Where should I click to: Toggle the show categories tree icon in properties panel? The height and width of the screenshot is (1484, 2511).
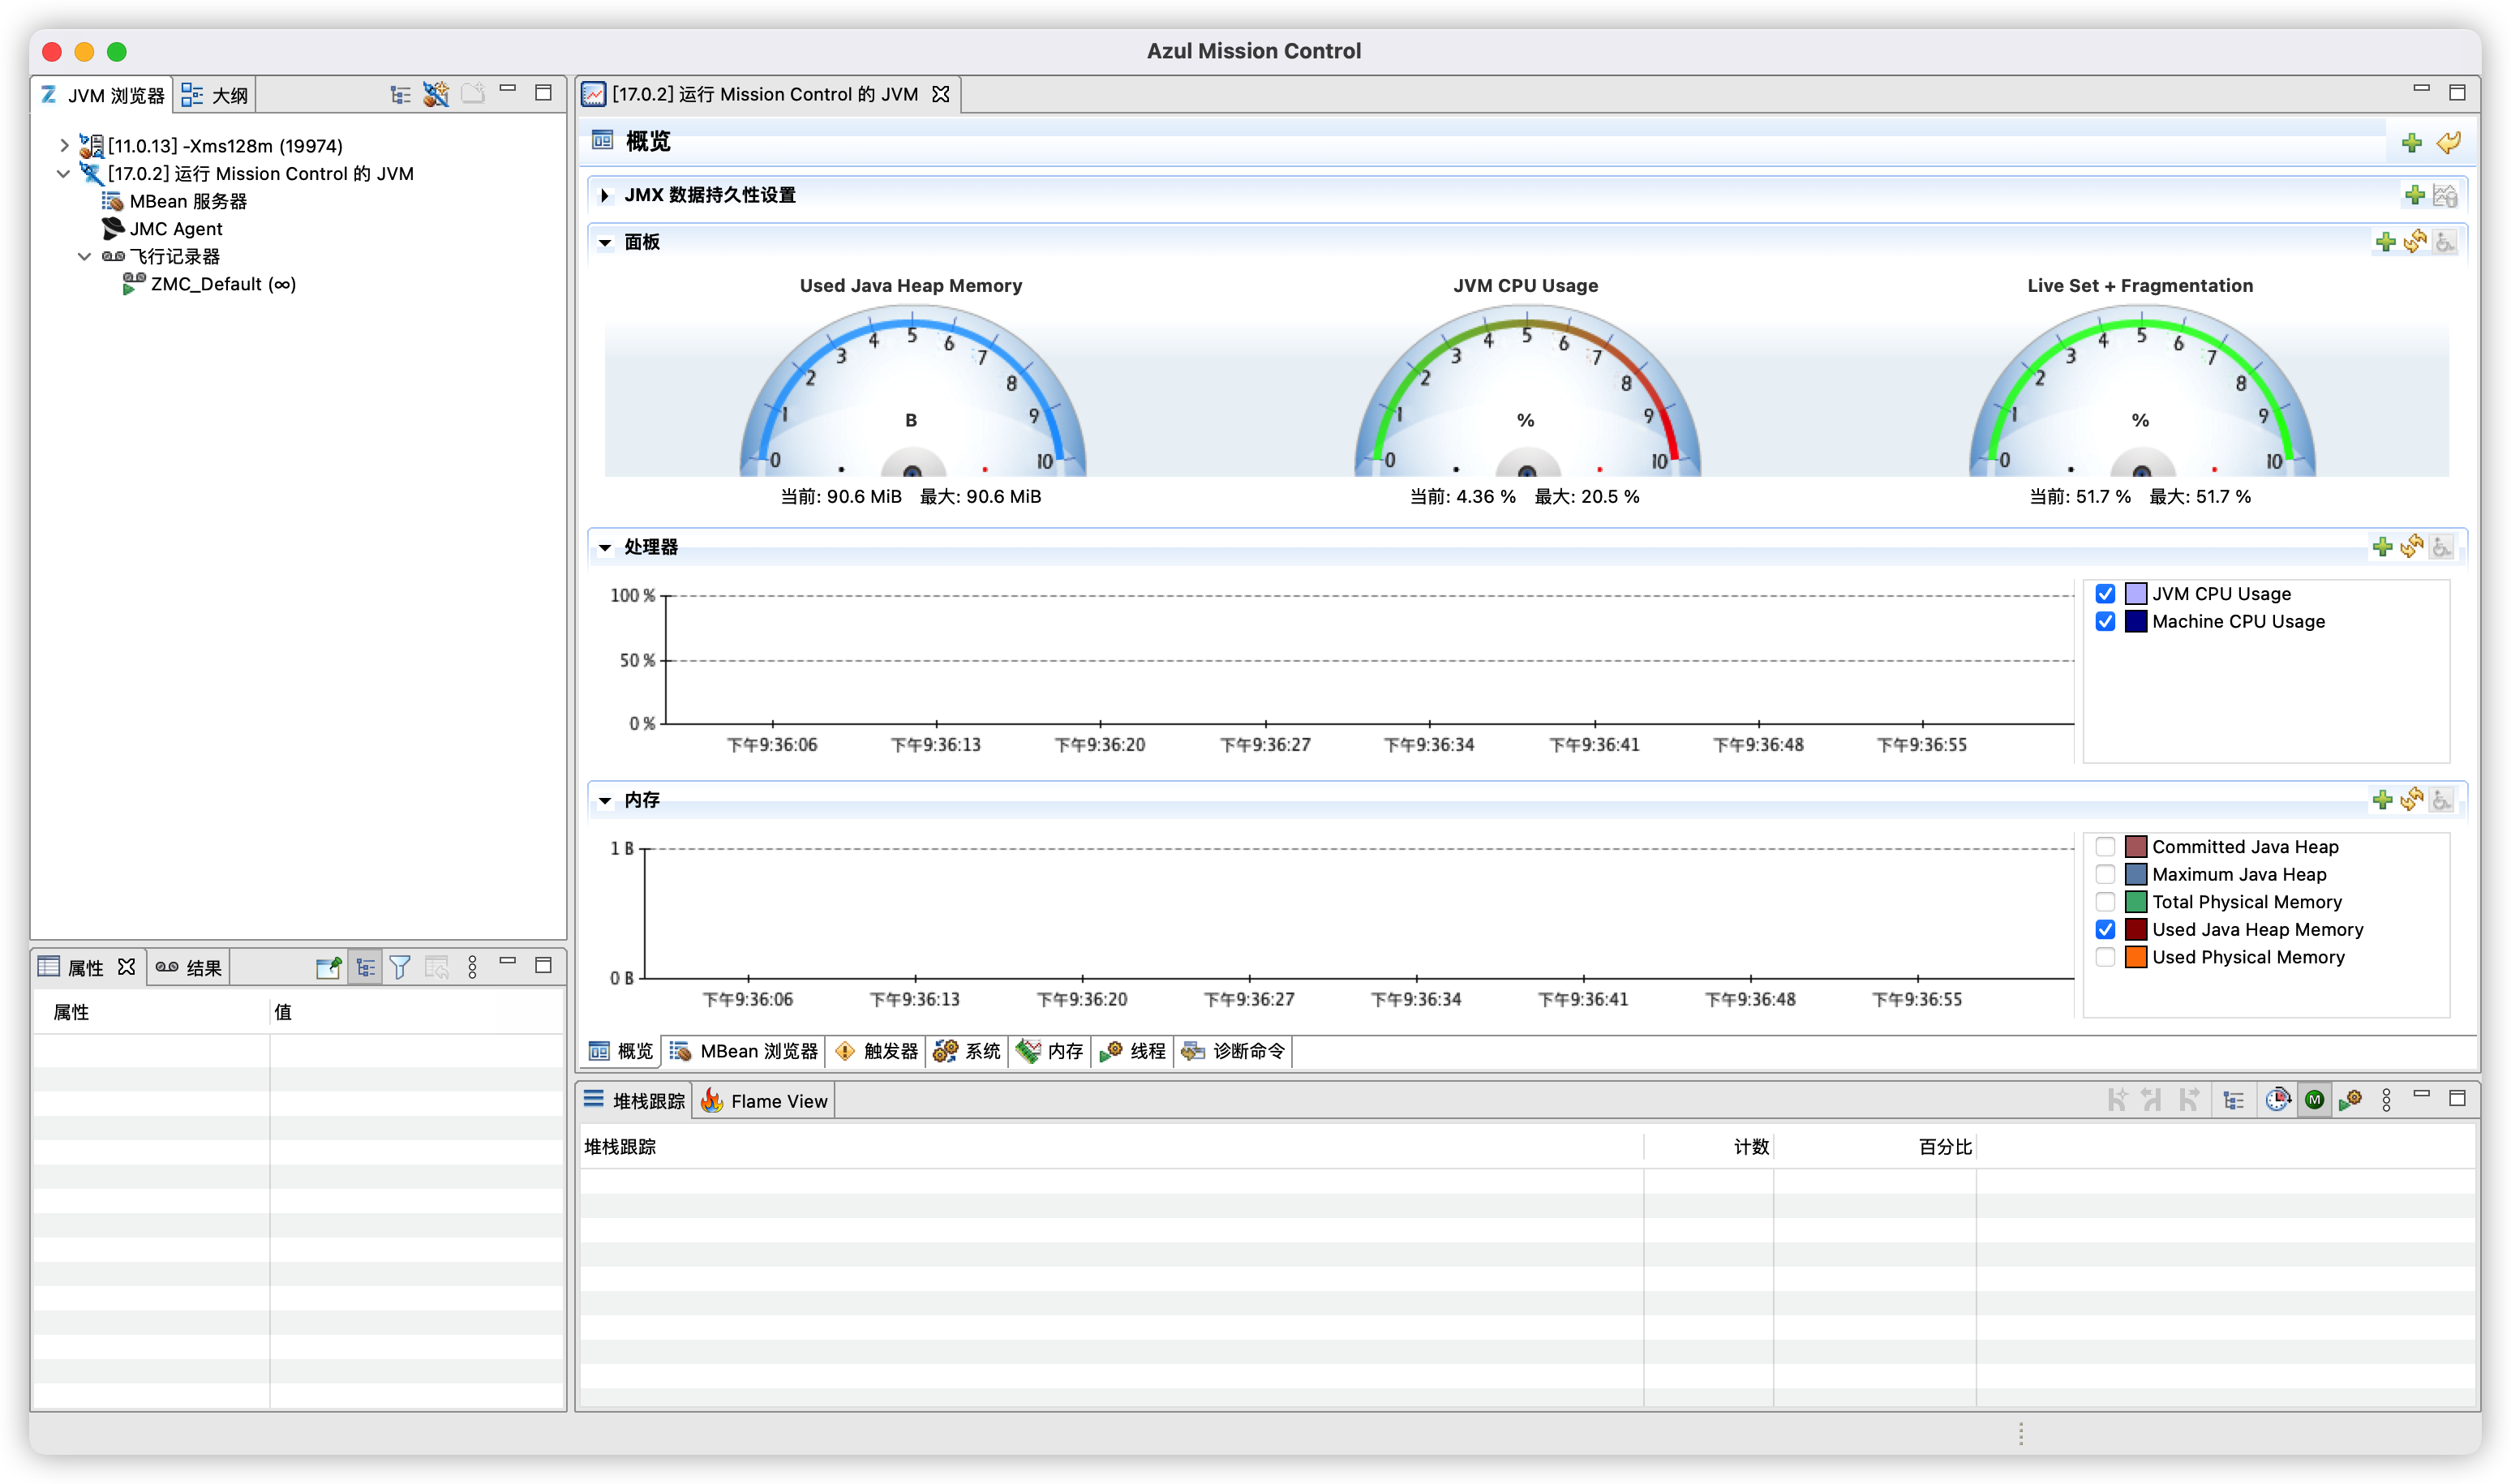[365, 967]
